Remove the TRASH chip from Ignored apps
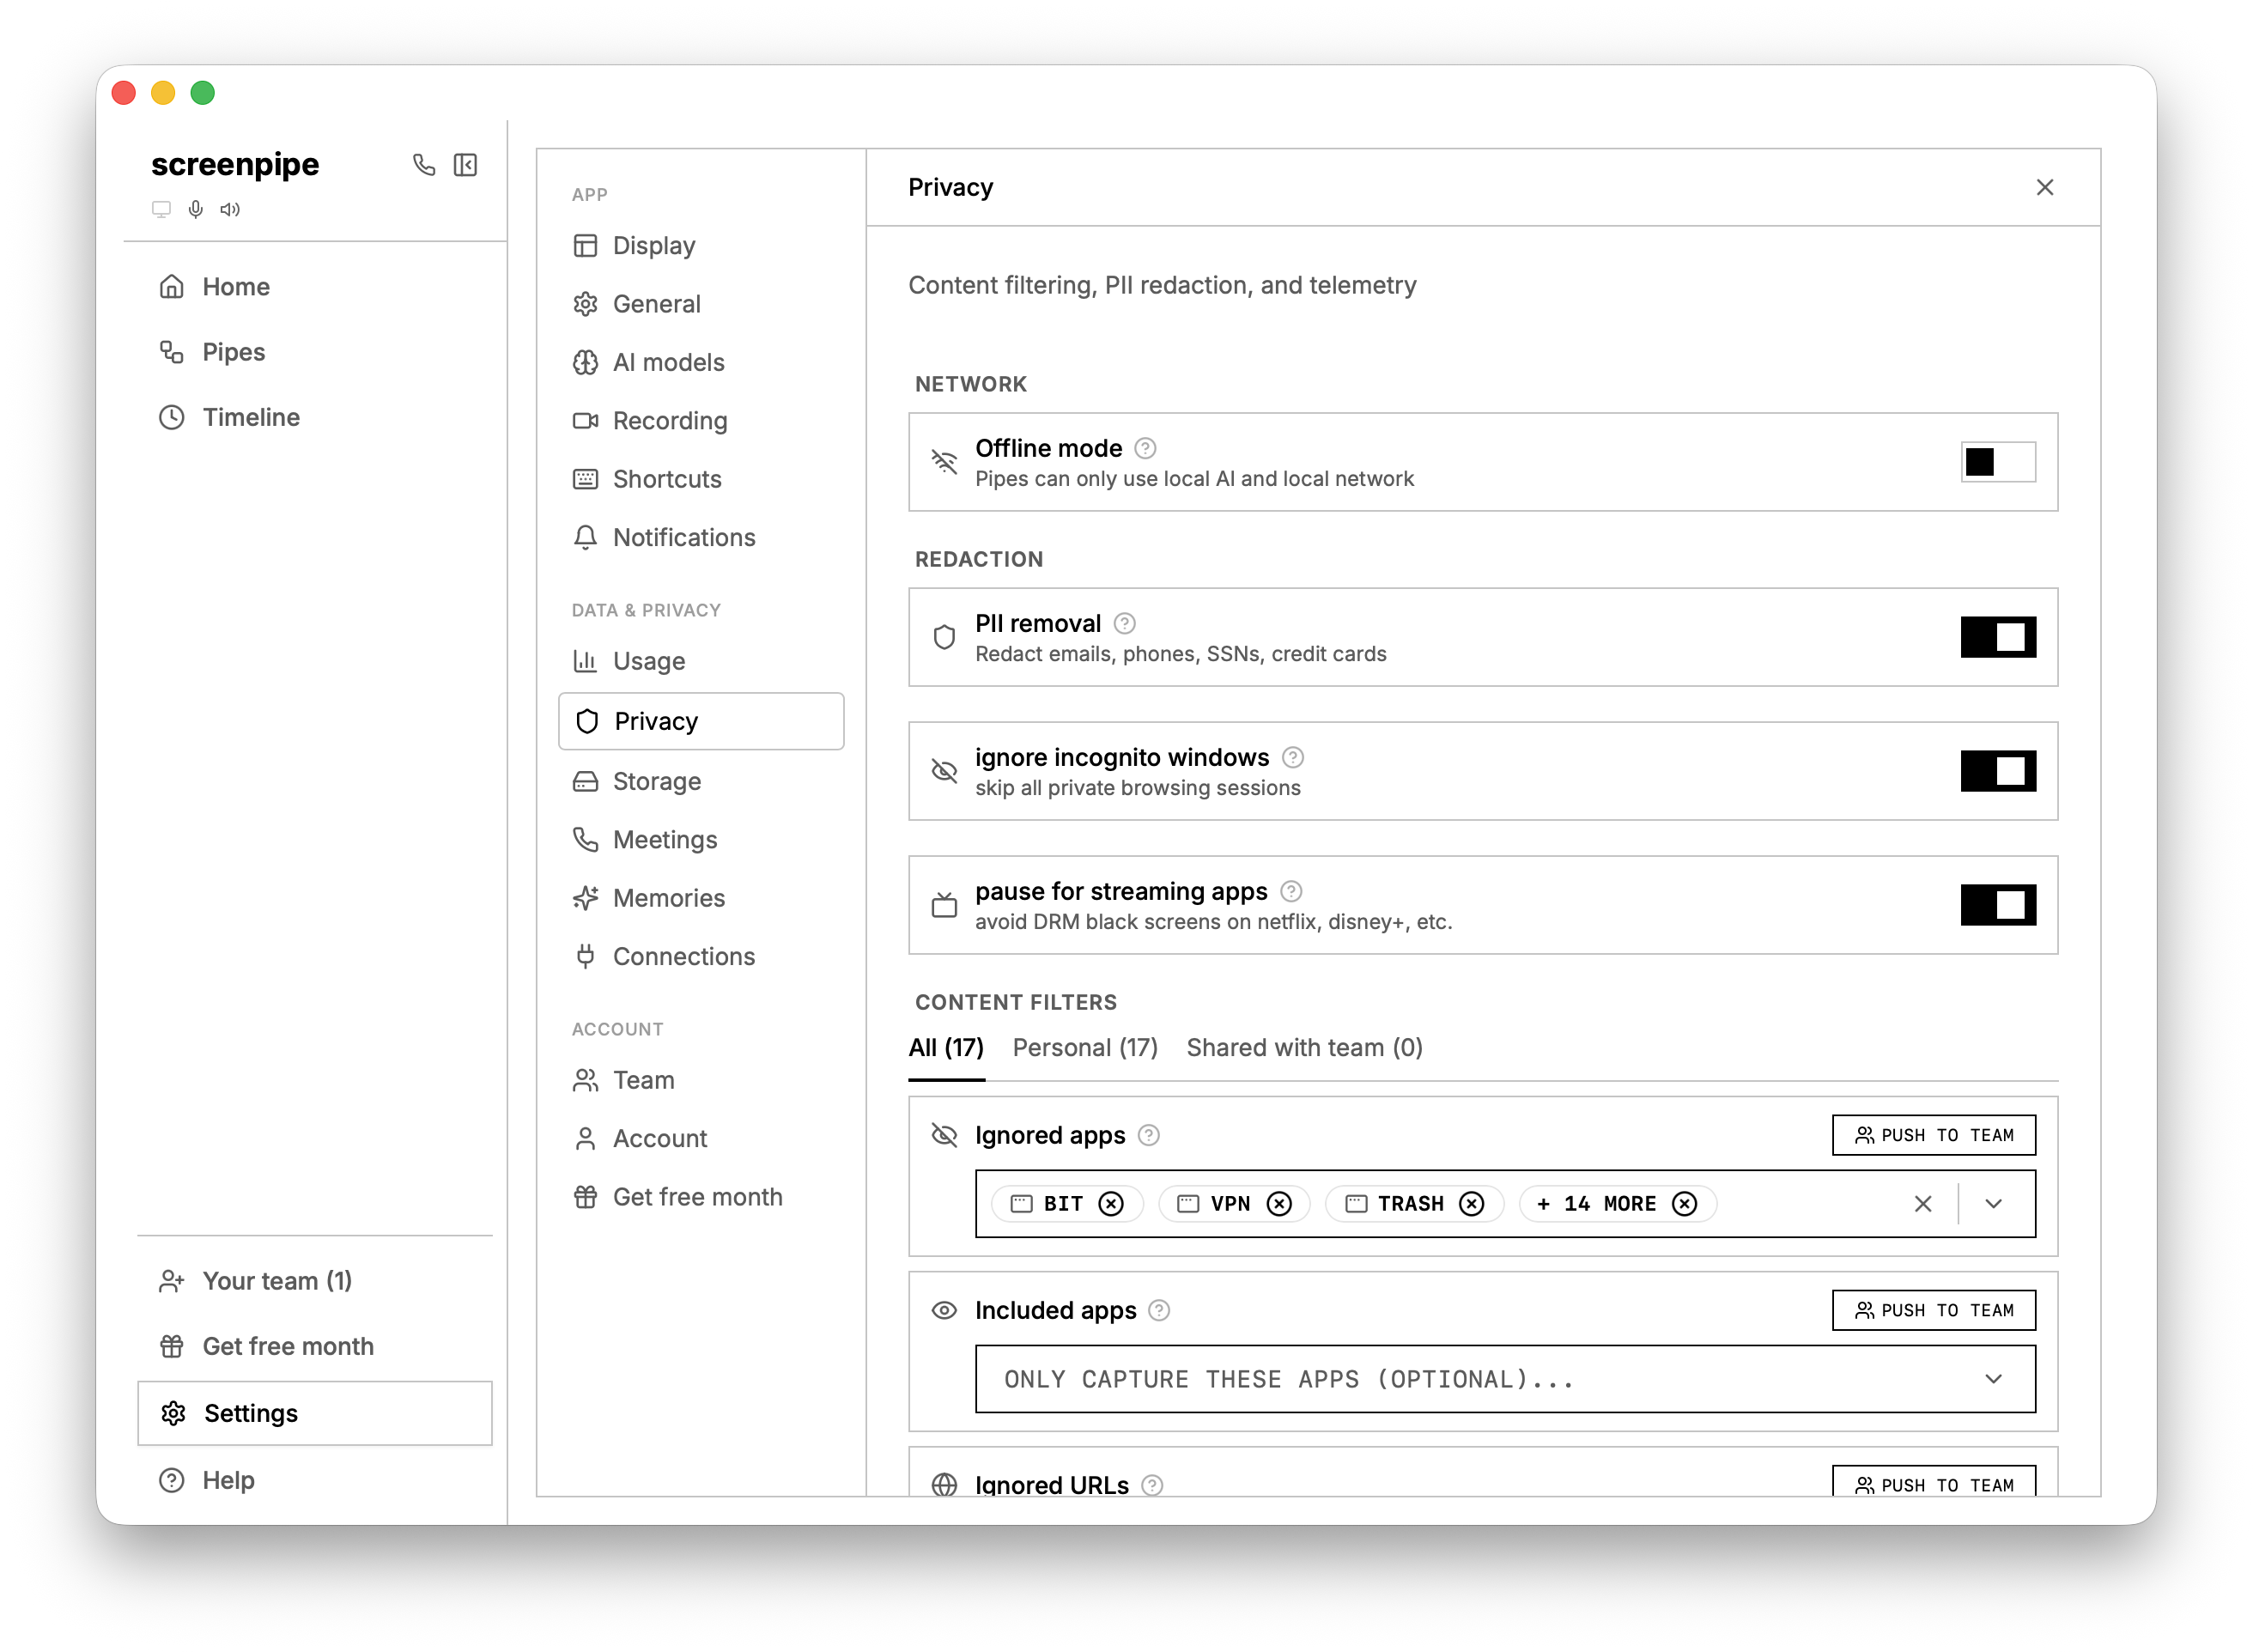The width and height of the screenshot is (2253, 1652). click(x=1471, y=1204)
